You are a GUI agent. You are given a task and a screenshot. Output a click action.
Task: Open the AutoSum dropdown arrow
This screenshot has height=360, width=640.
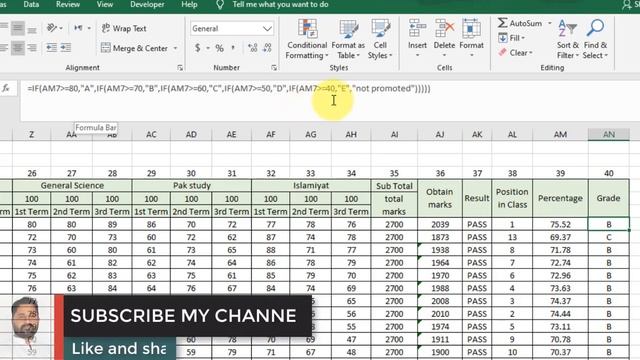[x=549, y=23]
